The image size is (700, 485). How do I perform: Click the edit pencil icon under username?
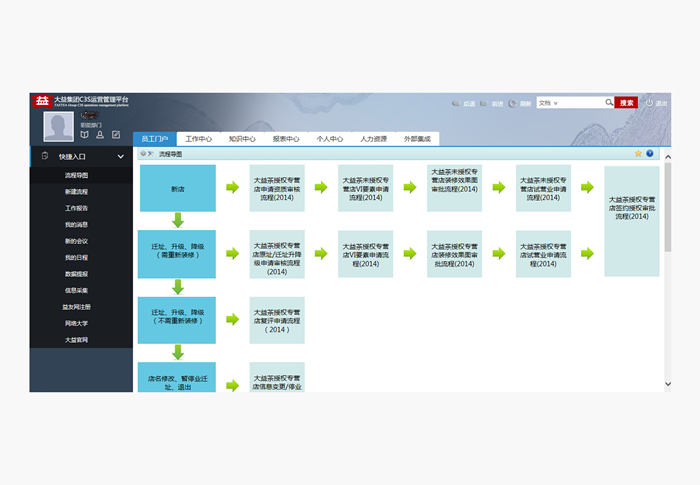pos(116,134)
